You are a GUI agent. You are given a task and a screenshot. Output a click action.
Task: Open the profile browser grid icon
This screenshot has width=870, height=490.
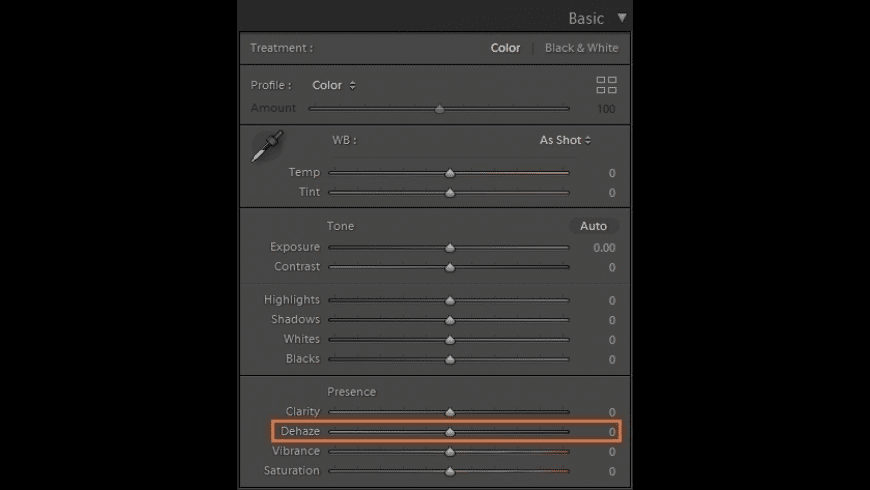point(606,85)
